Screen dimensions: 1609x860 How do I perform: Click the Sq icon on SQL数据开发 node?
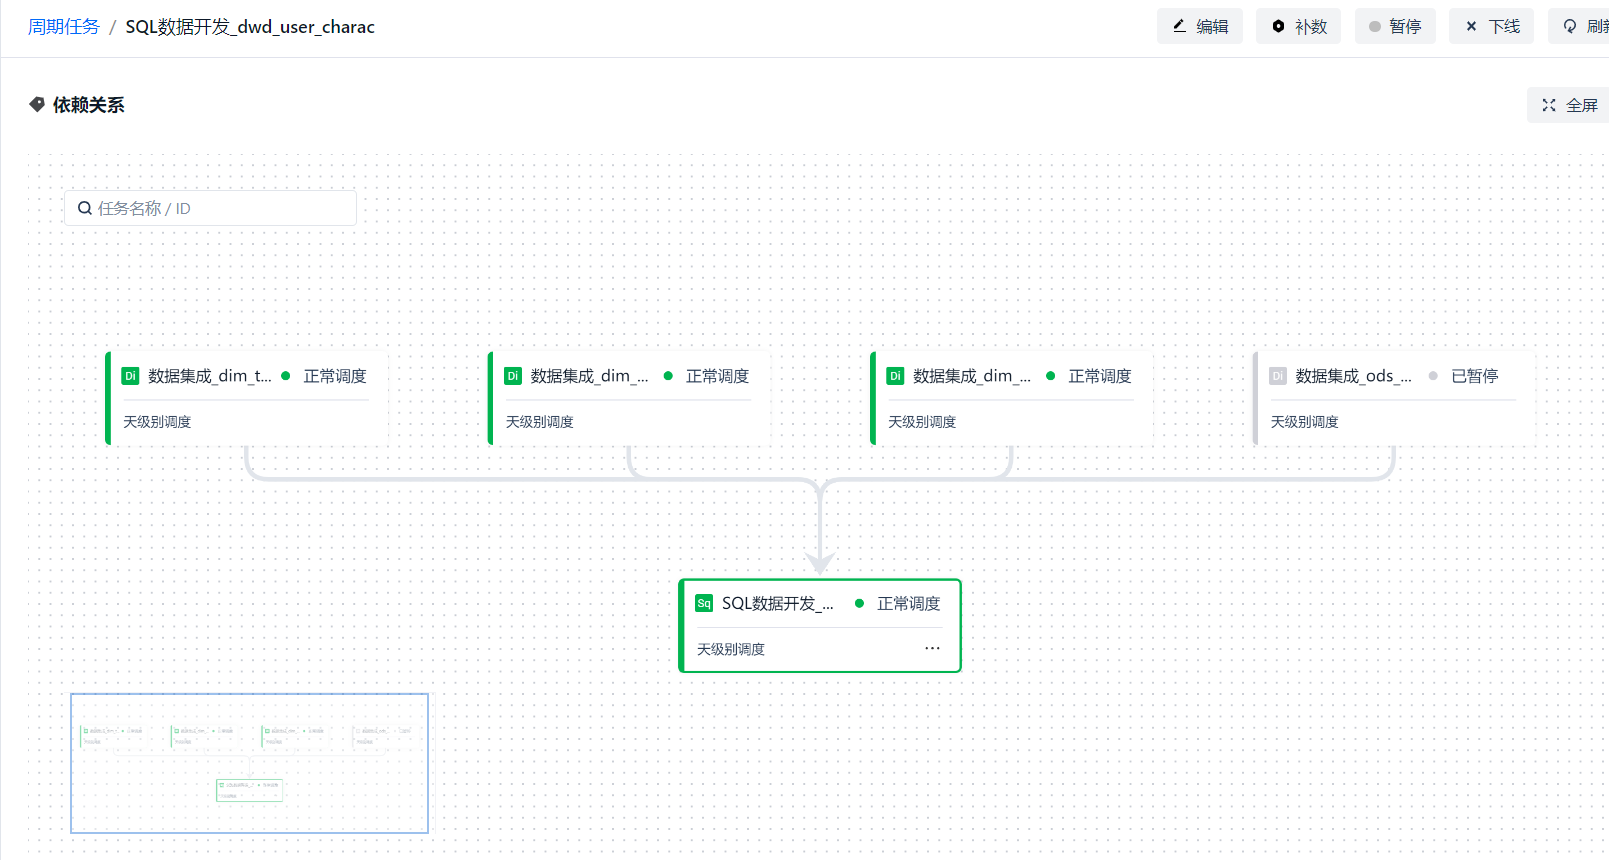704,603
